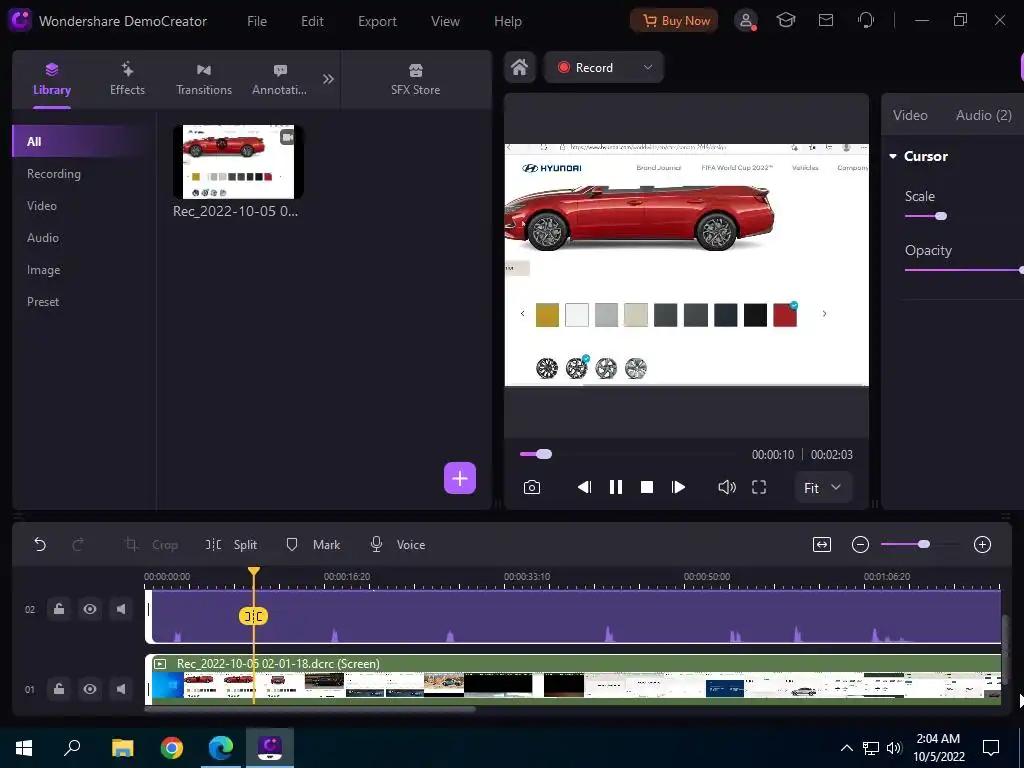The width and height of the screenshot is (1024, 768).
Task: Select the Preset library category
Action: coord(42,302)
